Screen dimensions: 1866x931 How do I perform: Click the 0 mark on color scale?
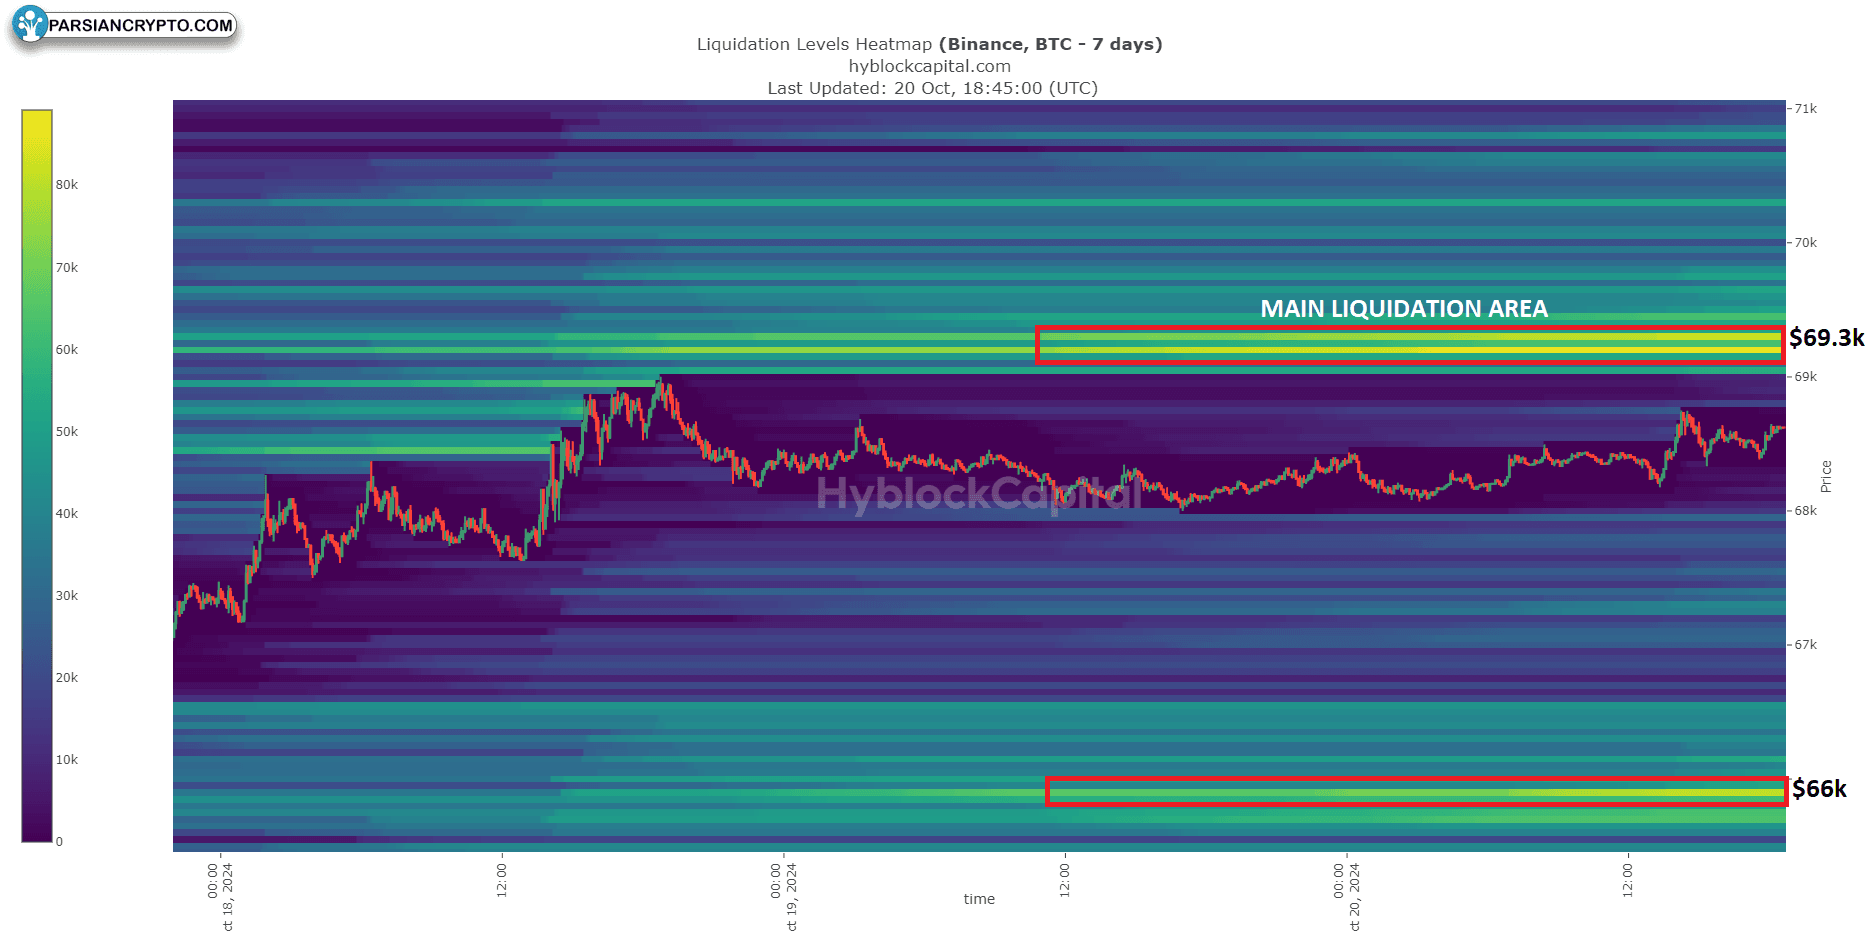pos(59,842)
